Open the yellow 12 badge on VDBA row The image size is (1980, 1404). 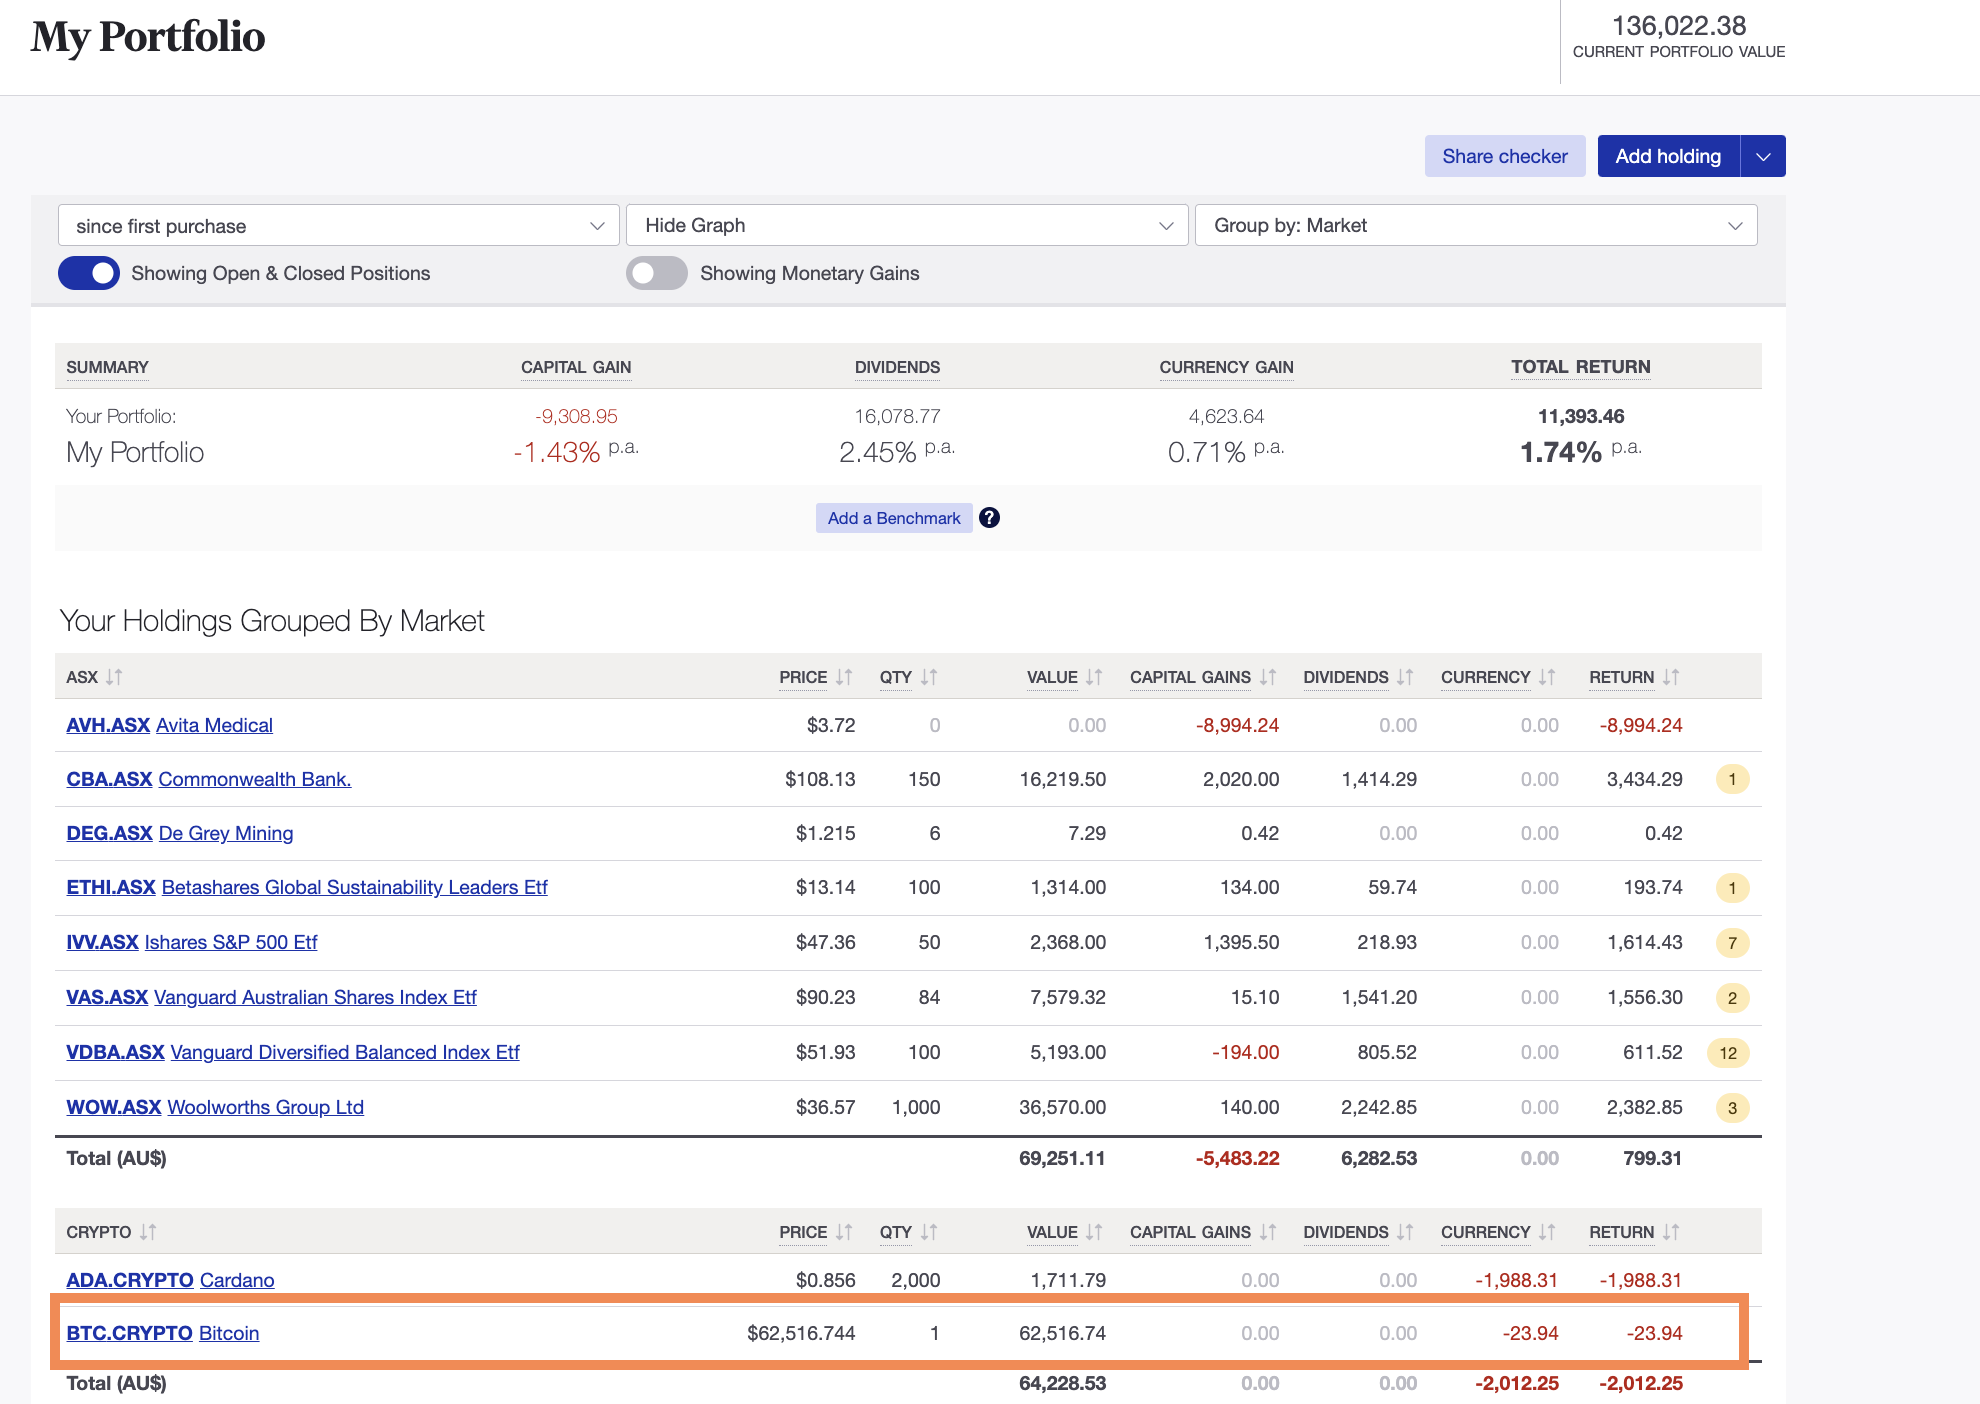1728,1053
